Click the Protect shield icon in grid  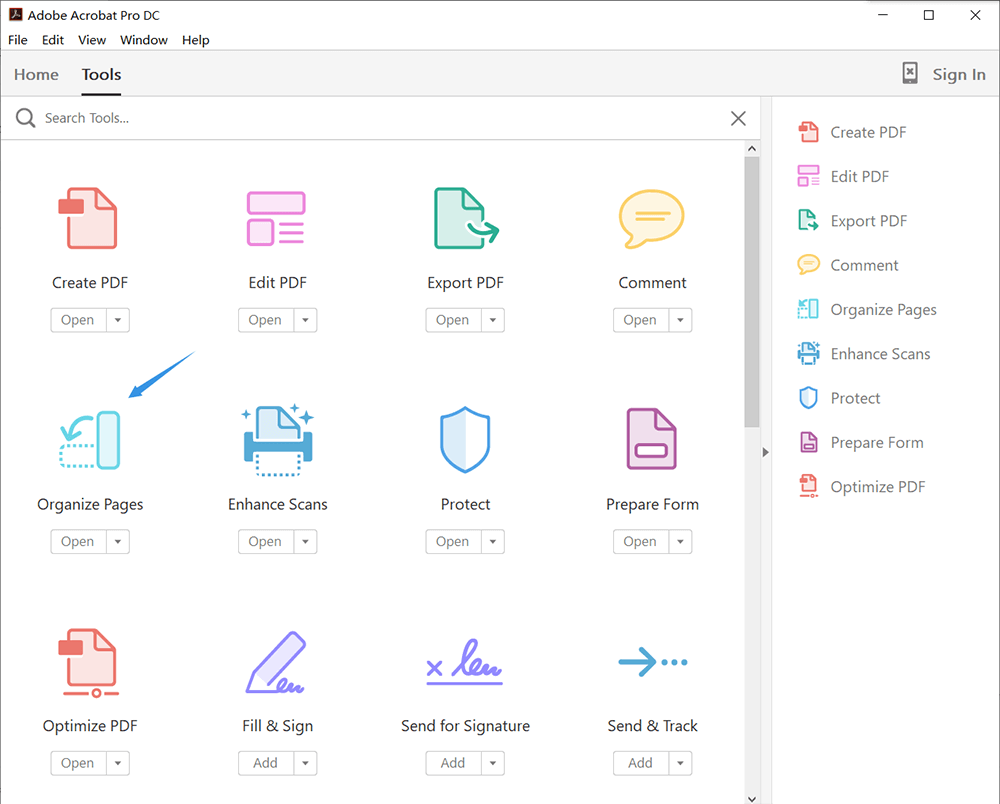465,439
